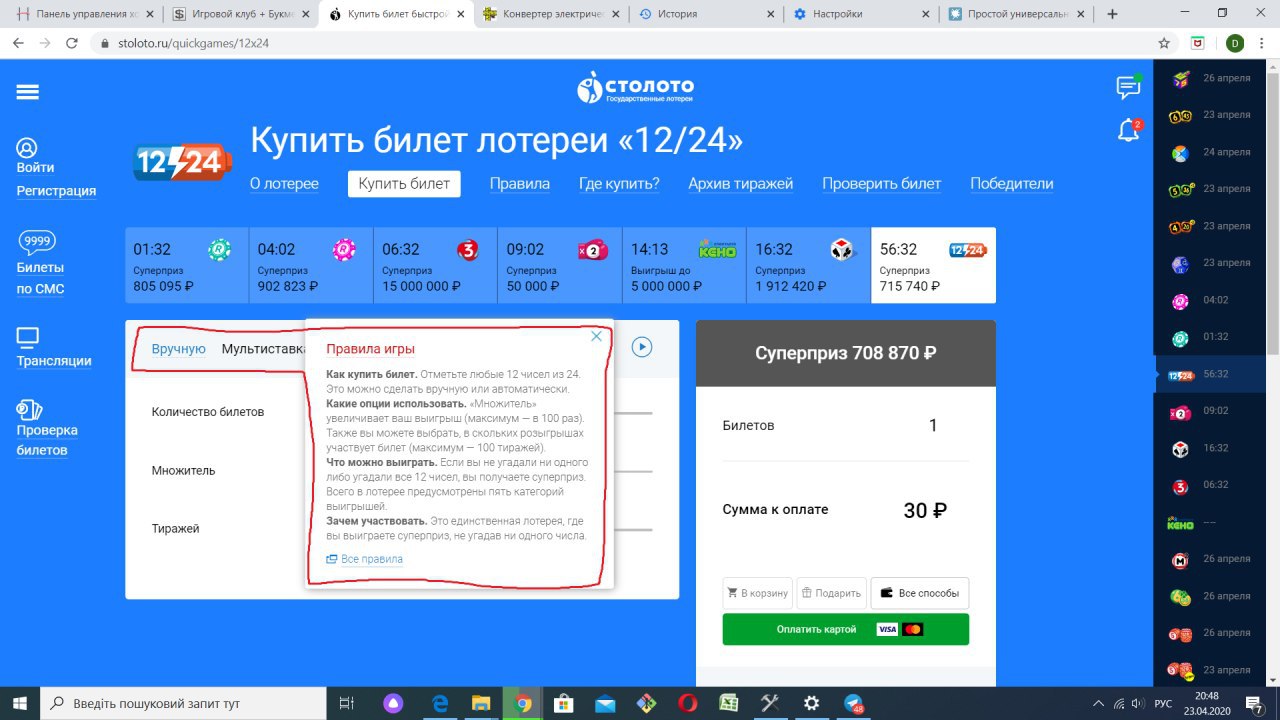Open the Архив тиражей tab
This screenshot has height=720, width=1280.
[x=741, y=184]
